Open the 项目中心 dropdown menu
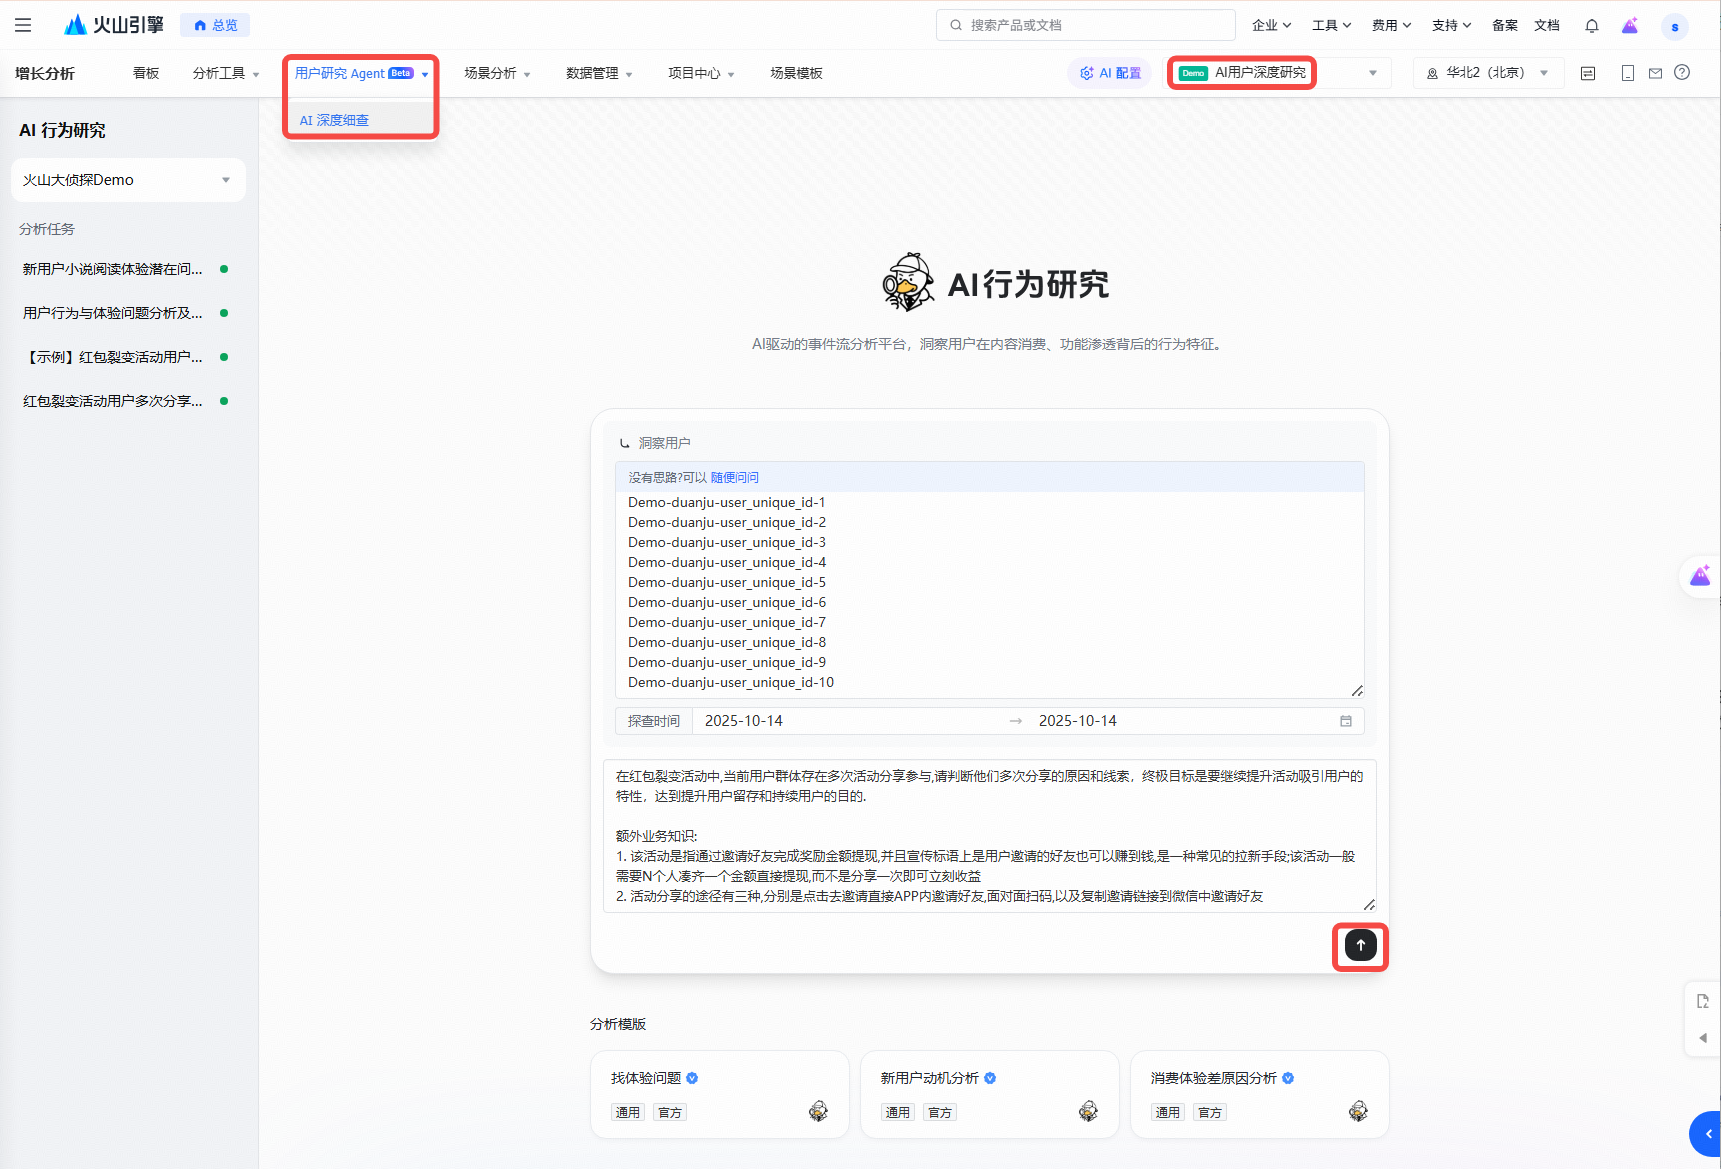 701,73
